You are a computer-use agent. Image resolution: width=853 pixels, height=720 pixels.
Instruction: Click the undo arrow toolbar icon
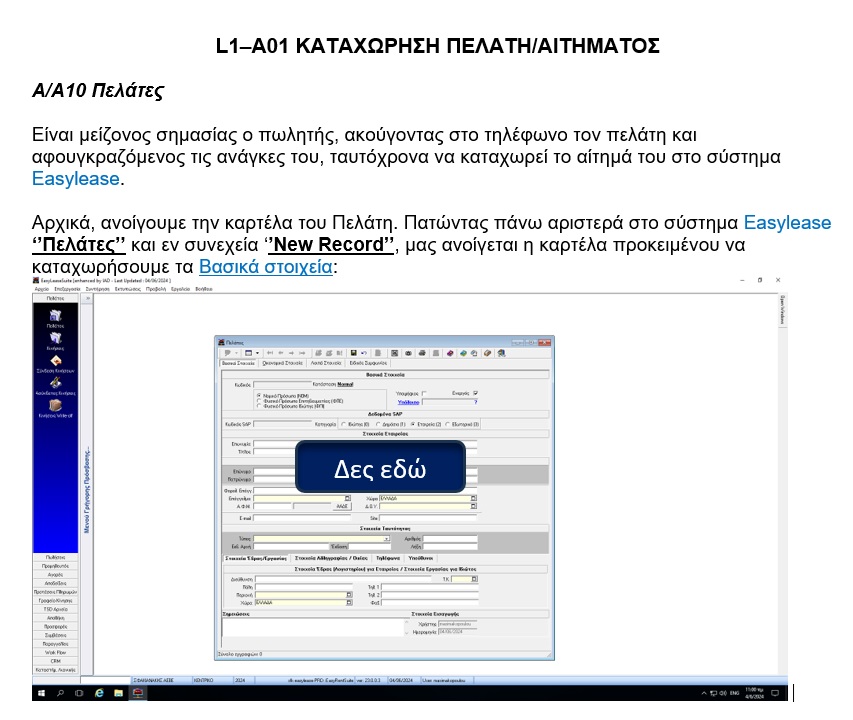(x=365, y=353)
